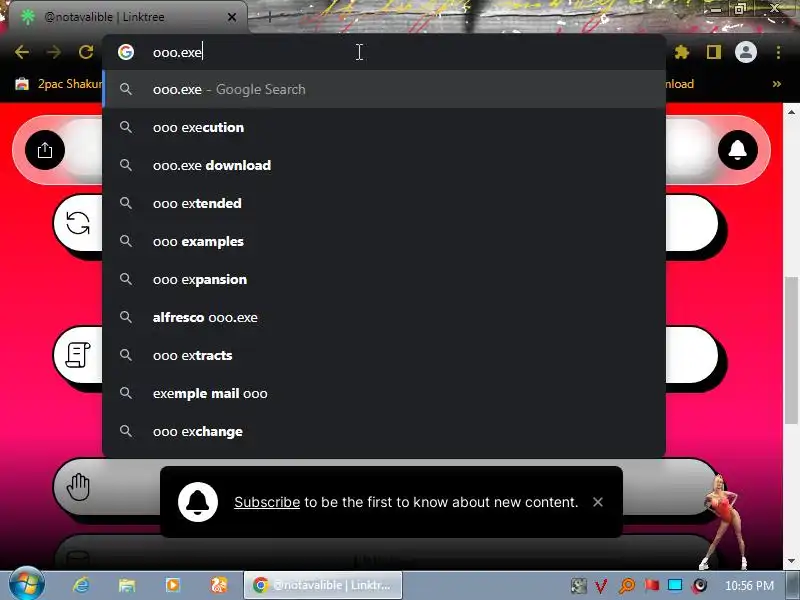Image resolution: width=800 pixels, height=600 pixels.
Task: Toggle the browser side panel icon
Action: (x=713, y=52)
